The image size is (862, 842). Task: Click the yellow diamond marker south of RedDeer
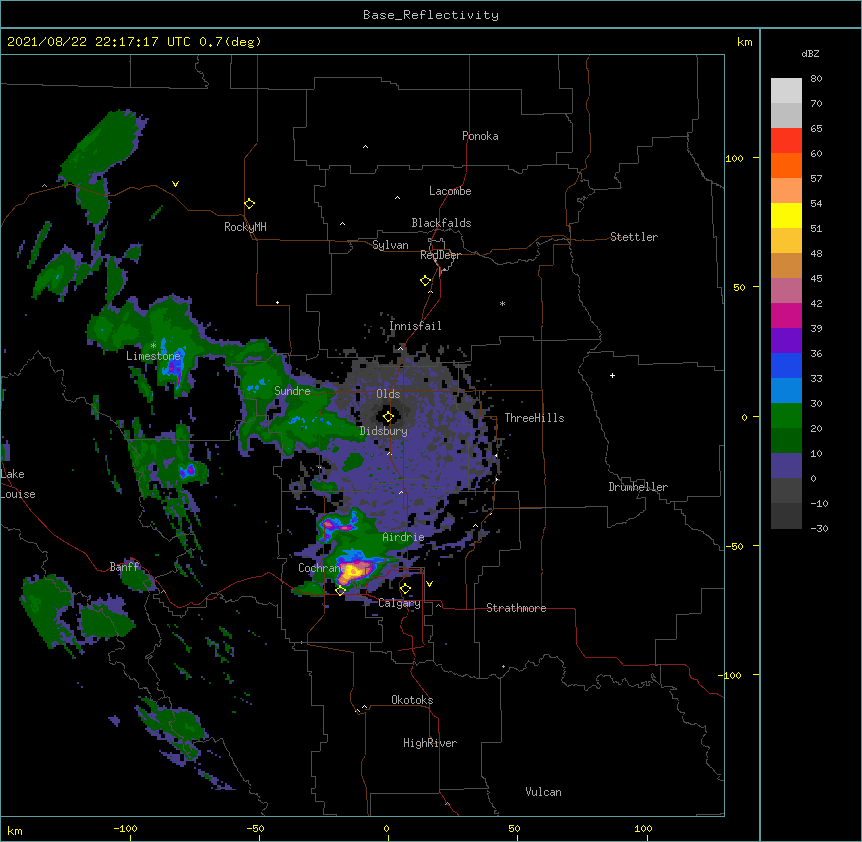[x=425, y=281]
